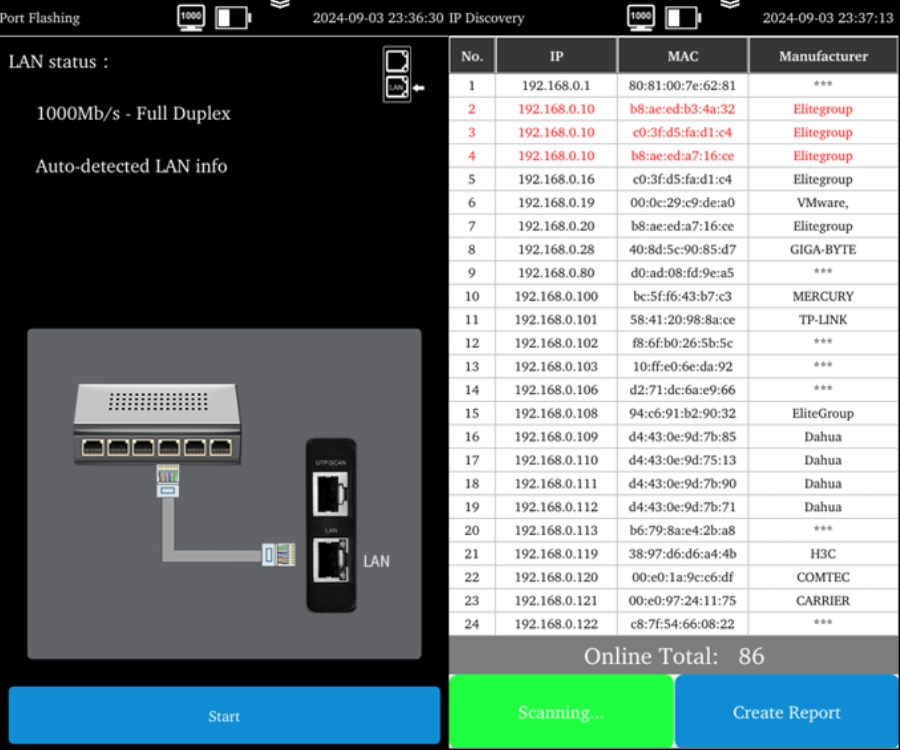
Task: Click the tester's LAN port in the diagram
Action: 330,560
